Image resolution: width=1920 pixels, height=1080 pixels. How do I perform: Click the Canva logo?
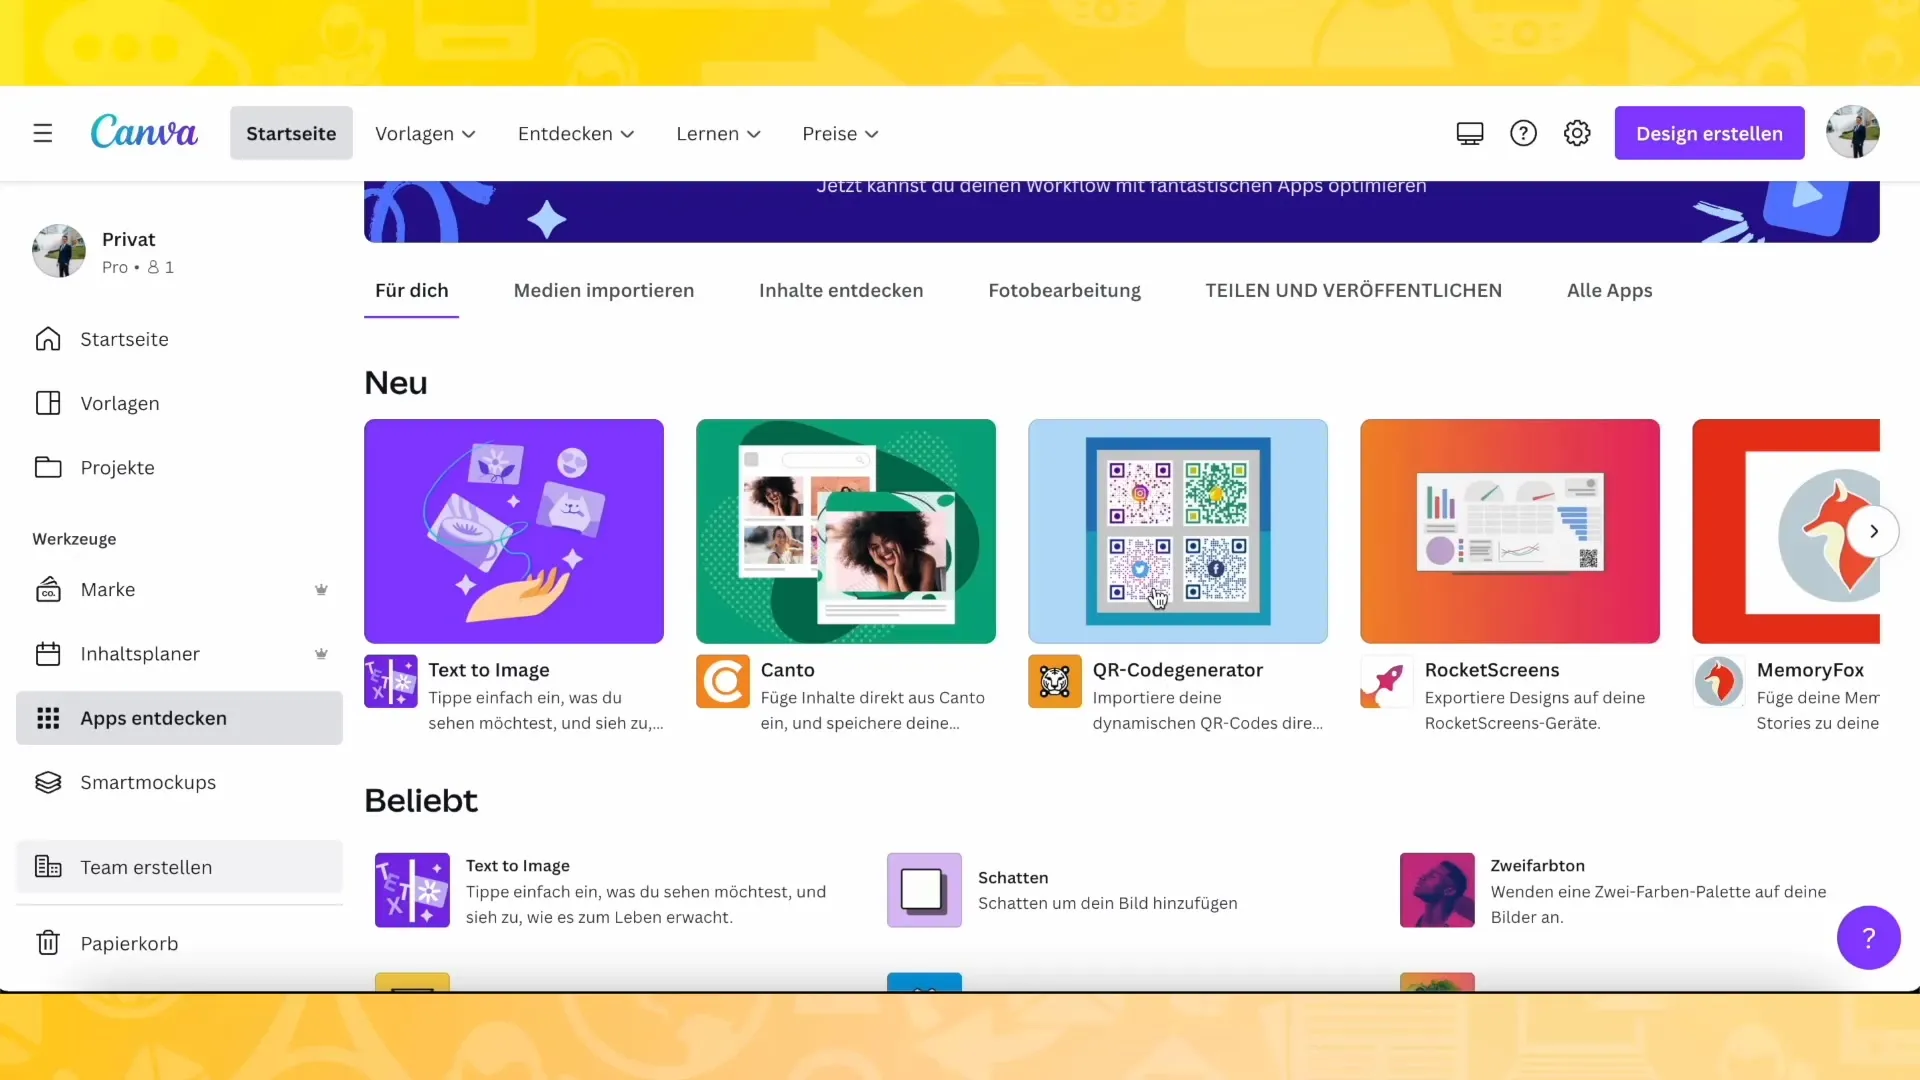(x=144, y=132)
